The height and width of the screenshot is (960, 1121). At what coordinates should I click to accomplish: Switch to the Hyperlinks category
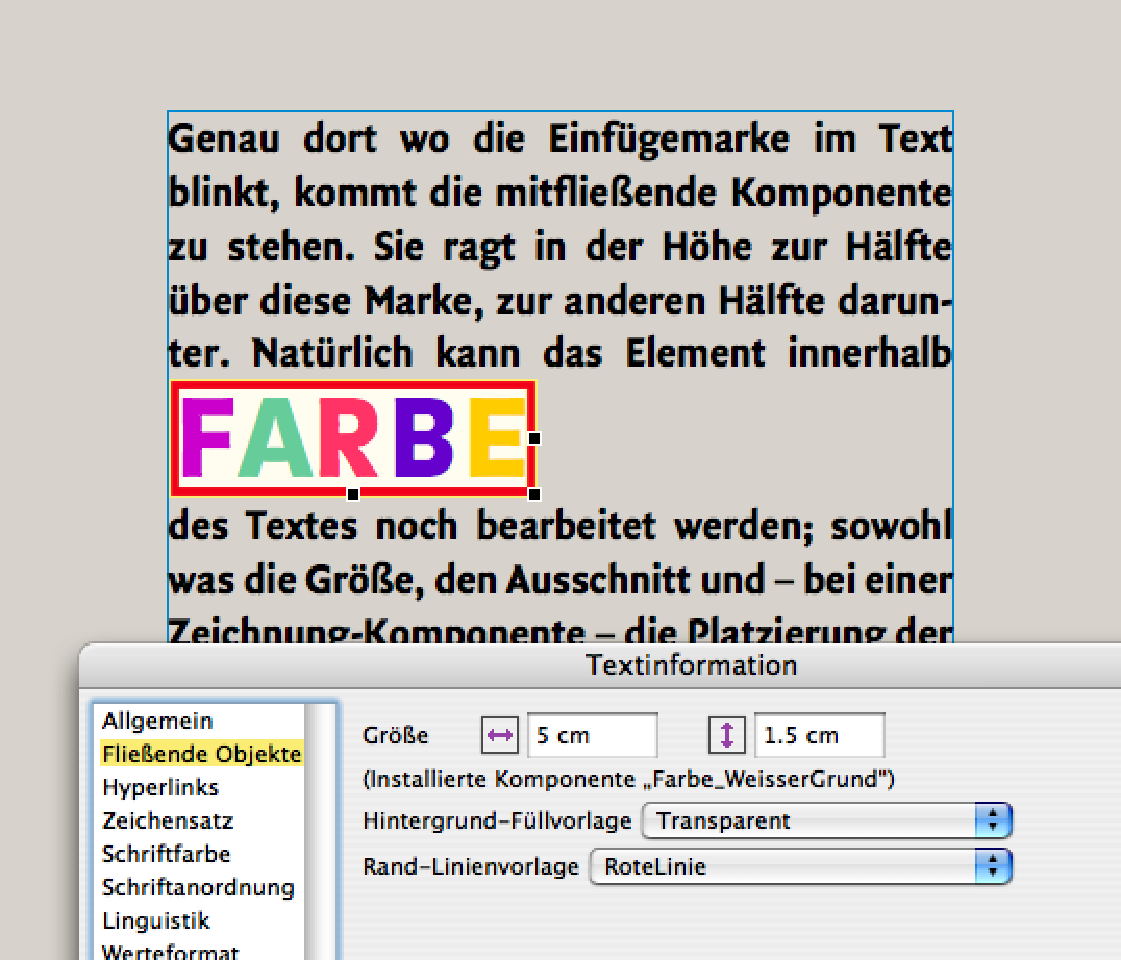click(160, 787)
